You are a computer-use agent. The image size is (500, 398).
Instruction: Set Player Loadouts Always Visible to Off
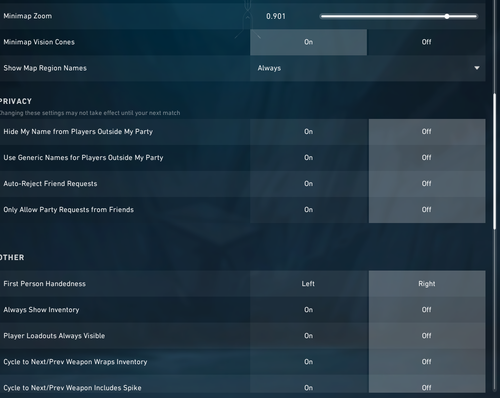(427, 336)
